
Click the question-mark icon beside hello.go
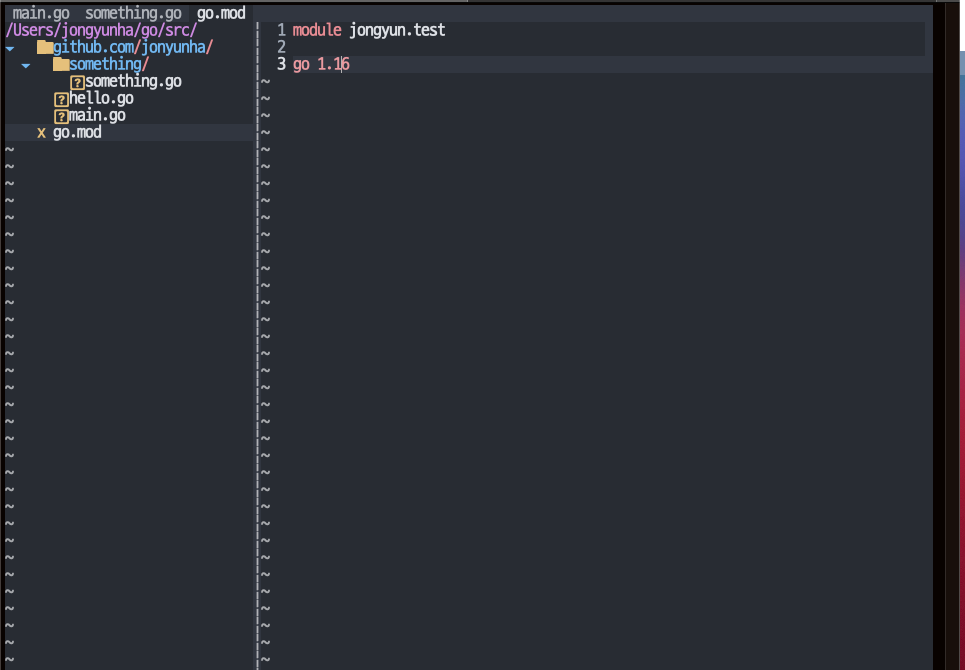click(61, 99)
